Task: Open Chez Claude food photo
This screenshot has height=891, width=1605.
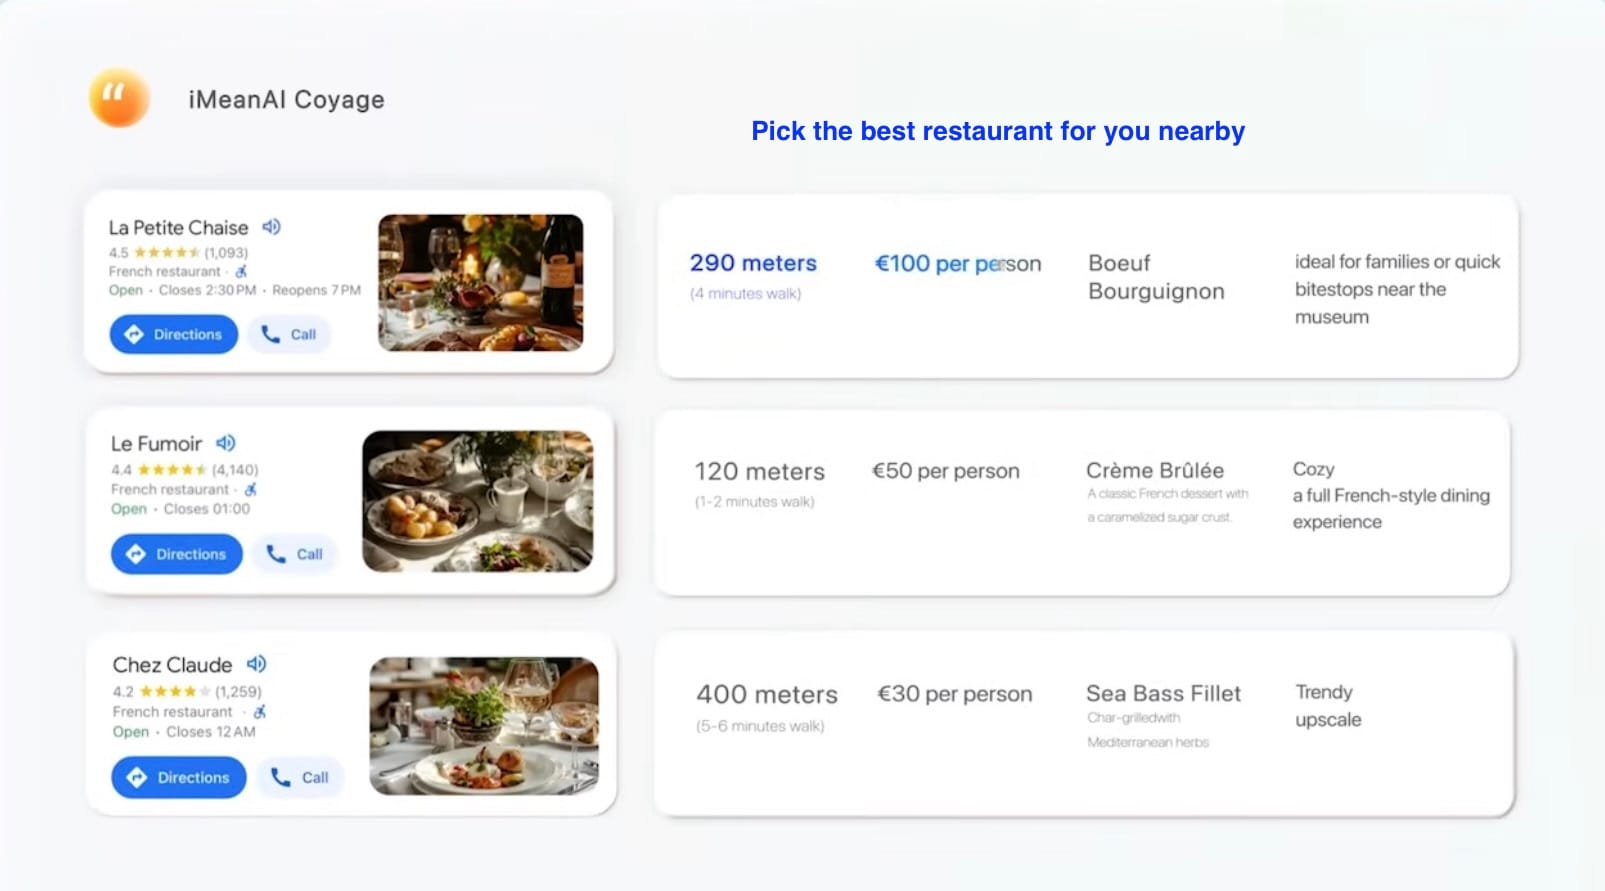Action: point(484,726)
